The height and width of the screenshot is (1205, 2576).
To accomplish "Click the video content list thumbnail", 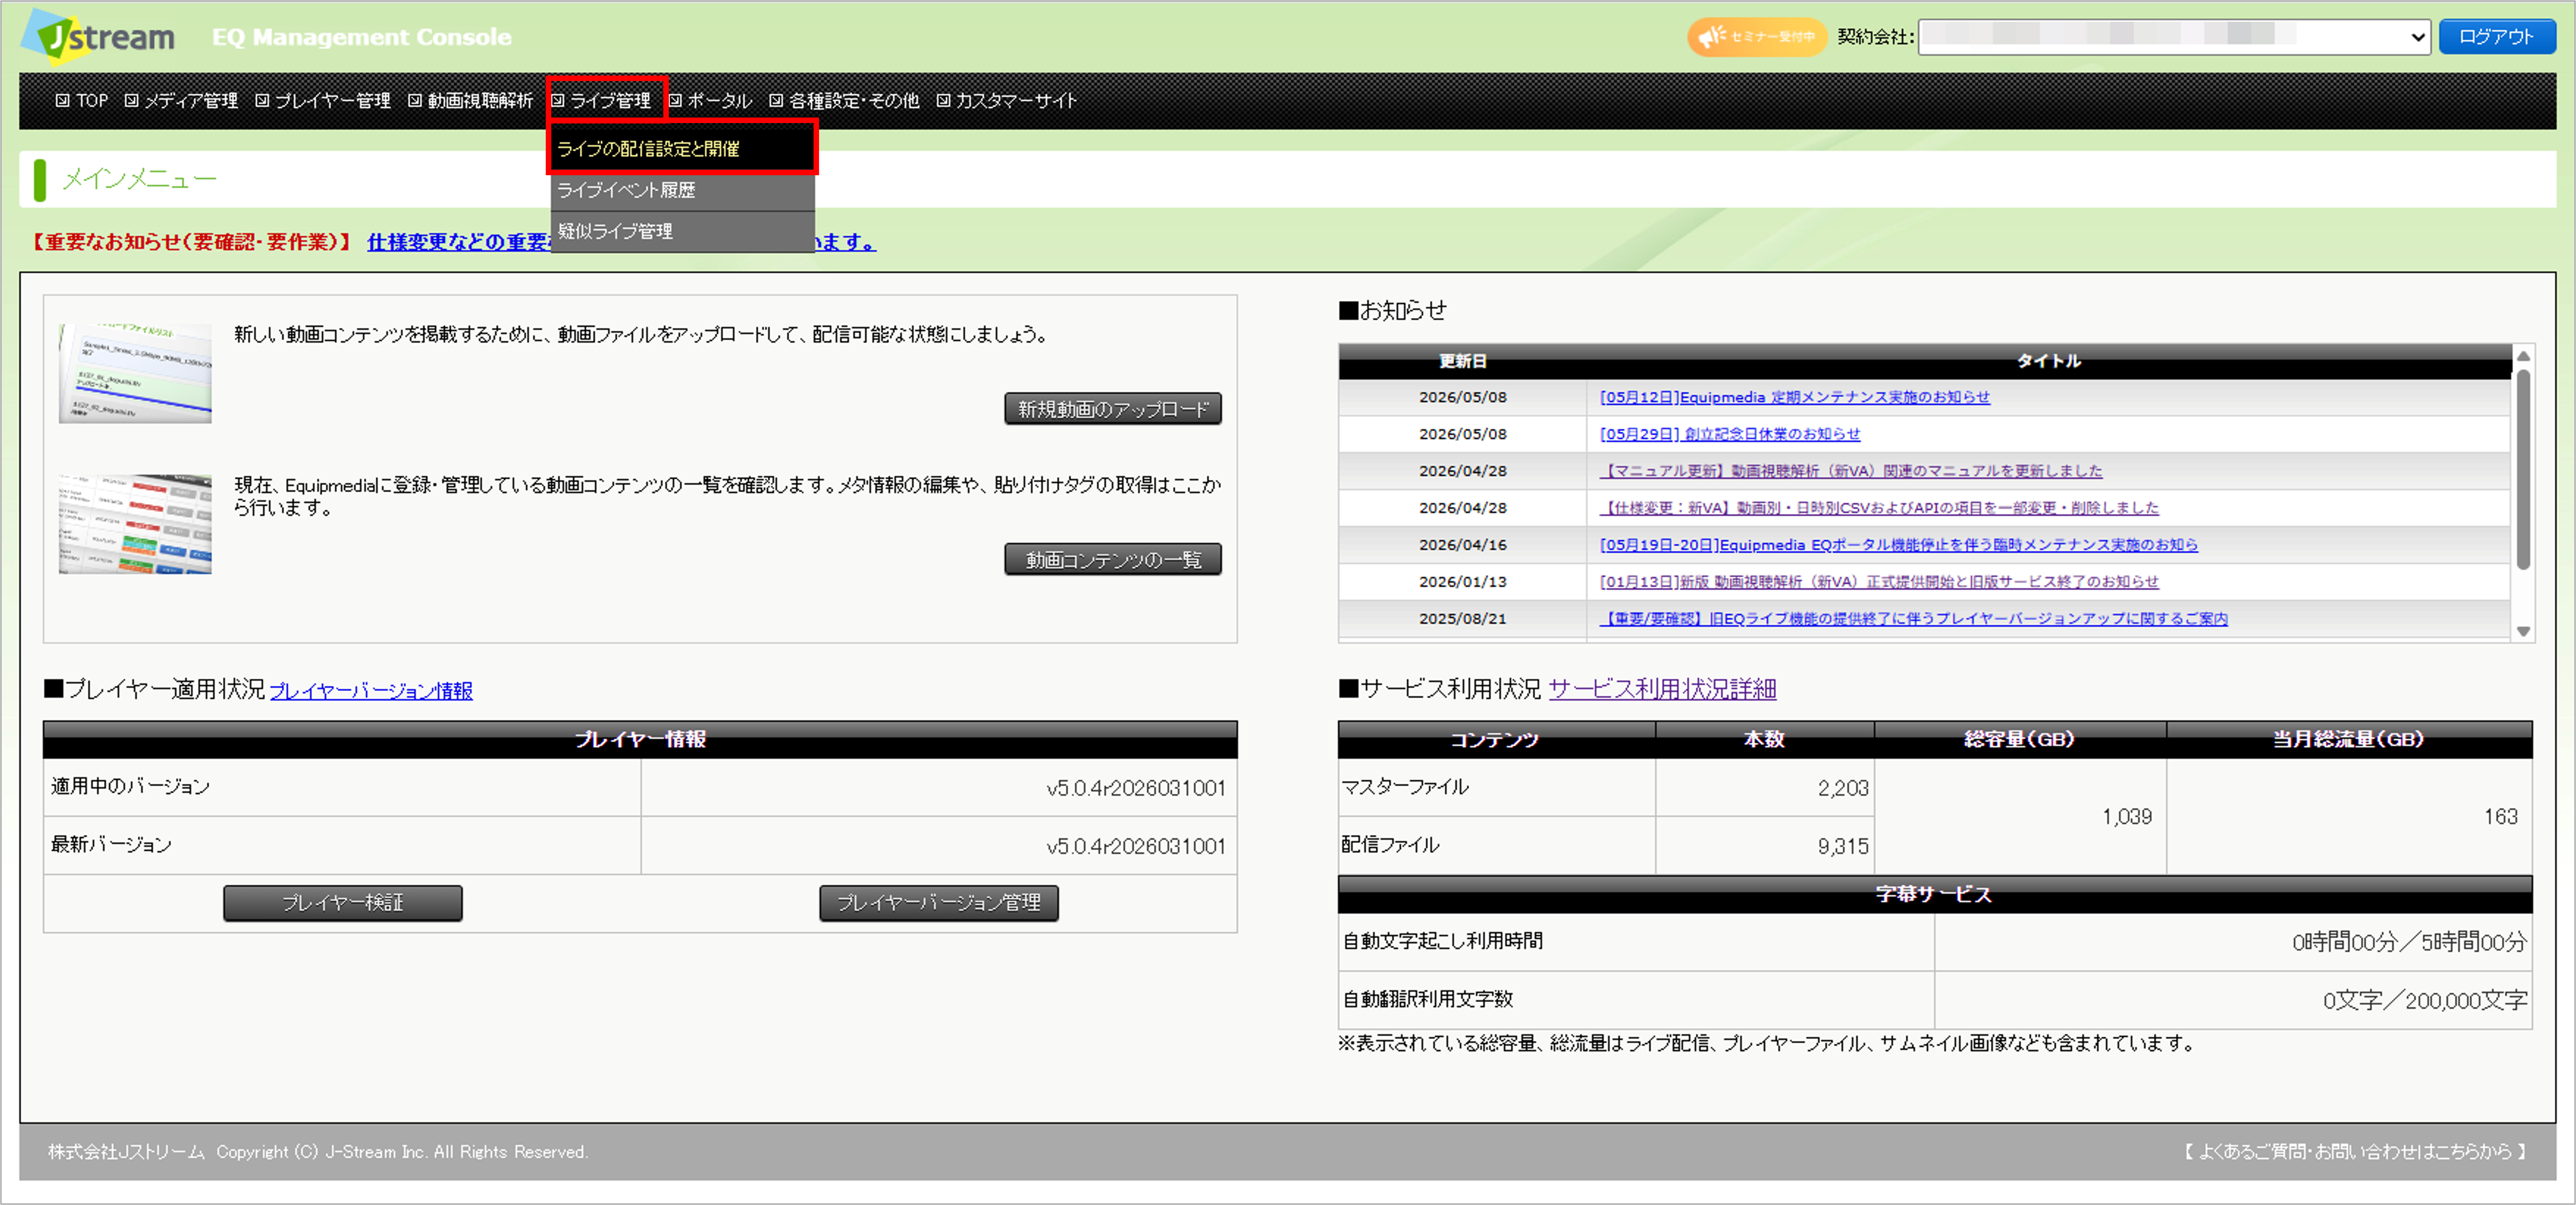I will click(x=135, y=524).
